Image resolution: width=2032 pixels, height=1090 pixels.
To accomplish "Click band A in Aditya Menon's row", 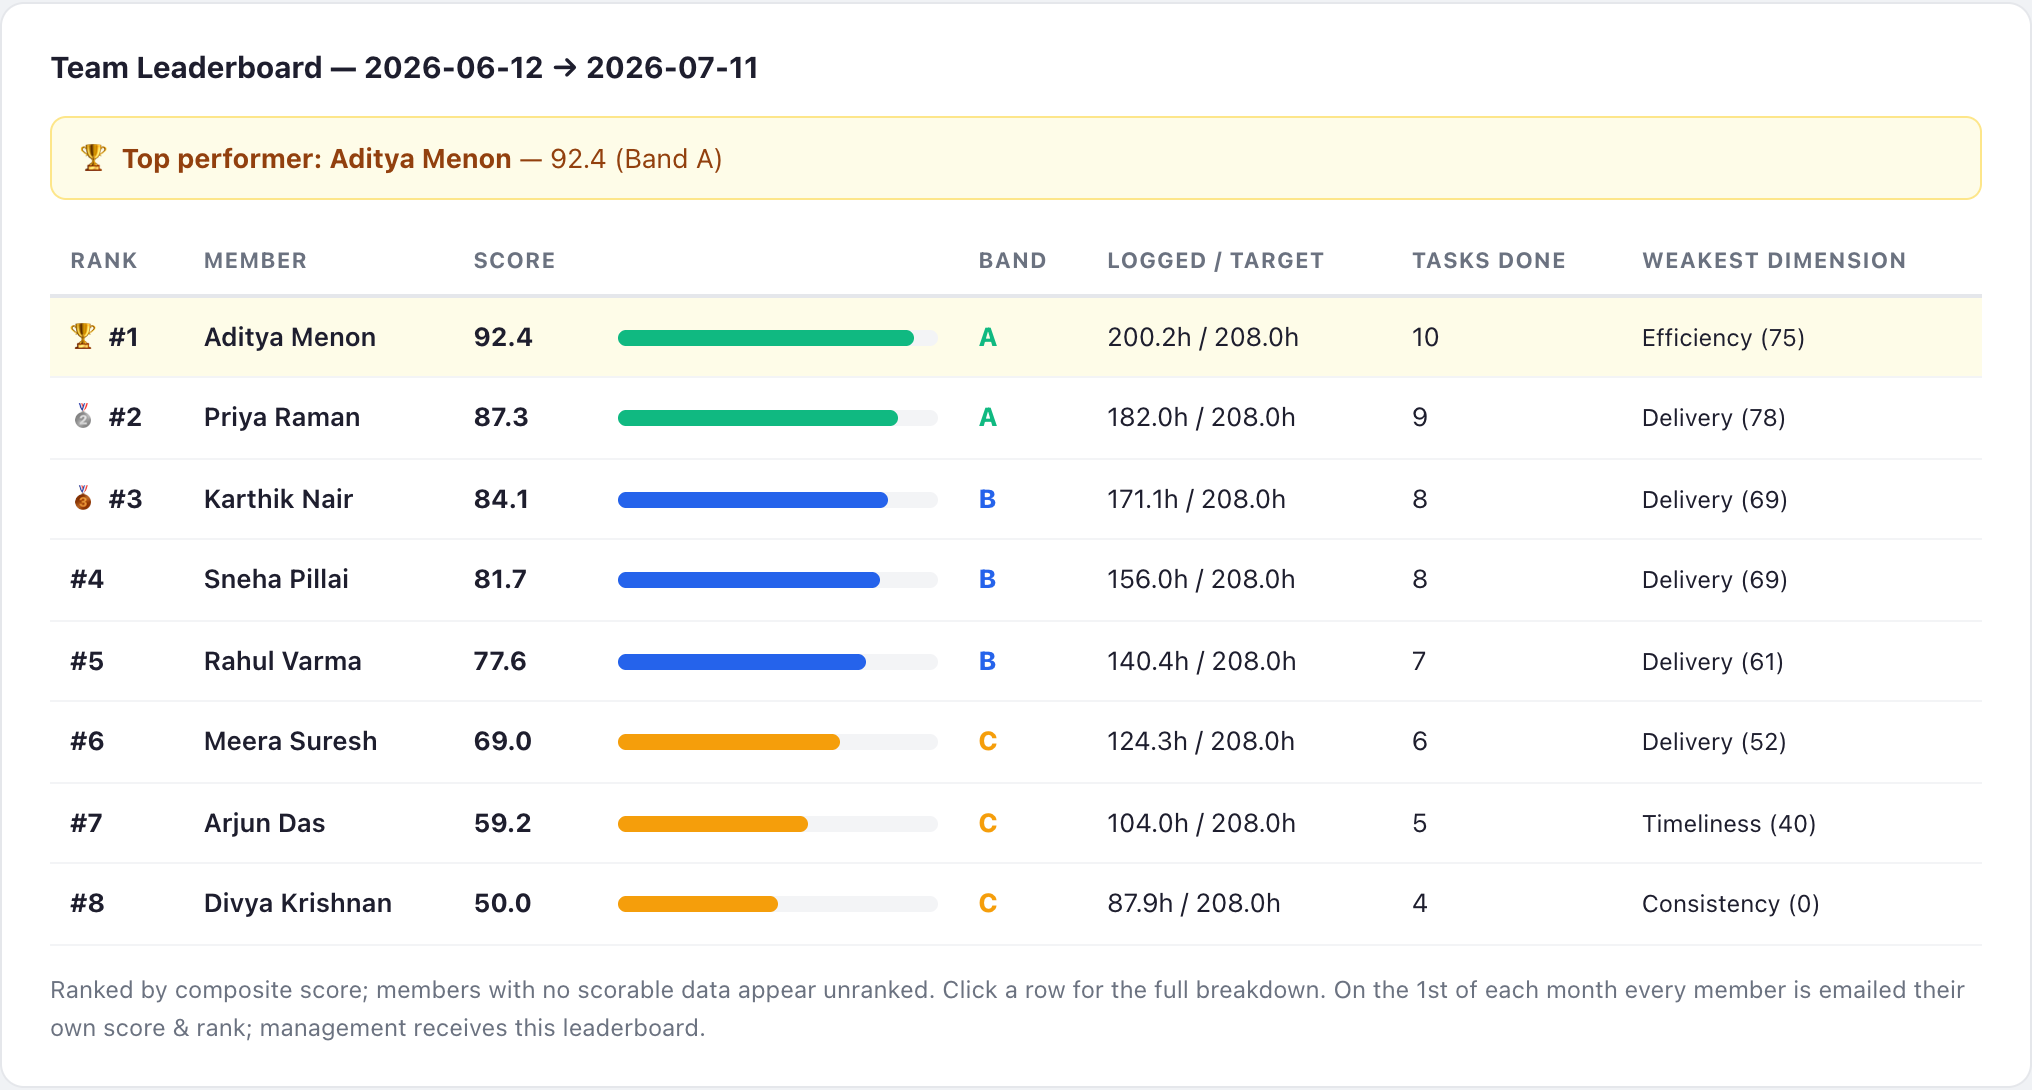I will pos(988,337).
